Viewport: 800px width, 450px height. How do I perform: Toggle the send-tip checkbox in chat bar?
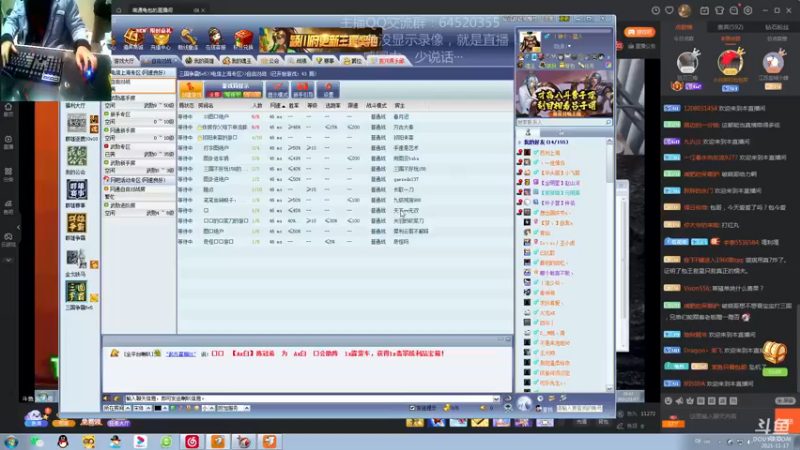tap(412, 408)
